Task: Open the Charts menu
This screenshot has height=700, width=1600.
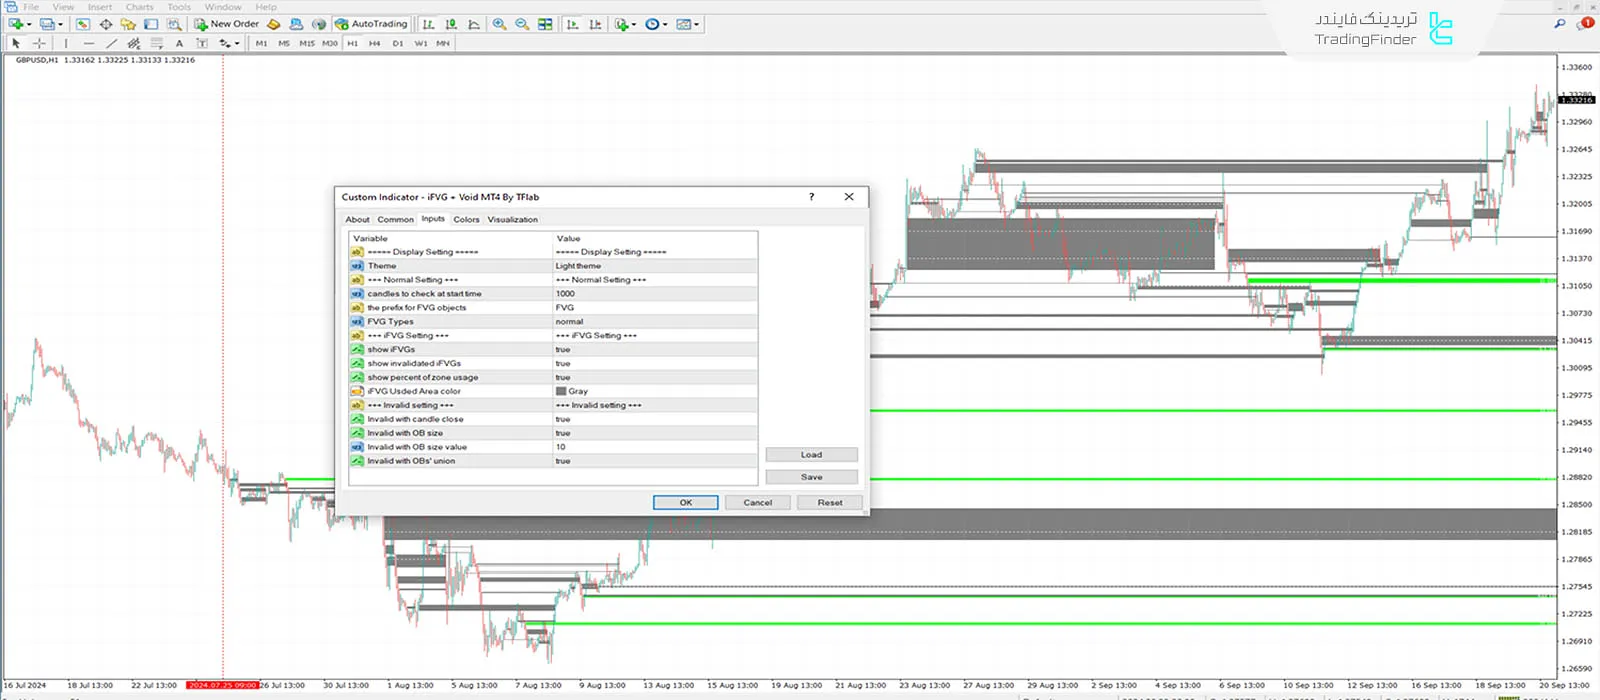Action: pyautogui.click(x=139, y=7)
